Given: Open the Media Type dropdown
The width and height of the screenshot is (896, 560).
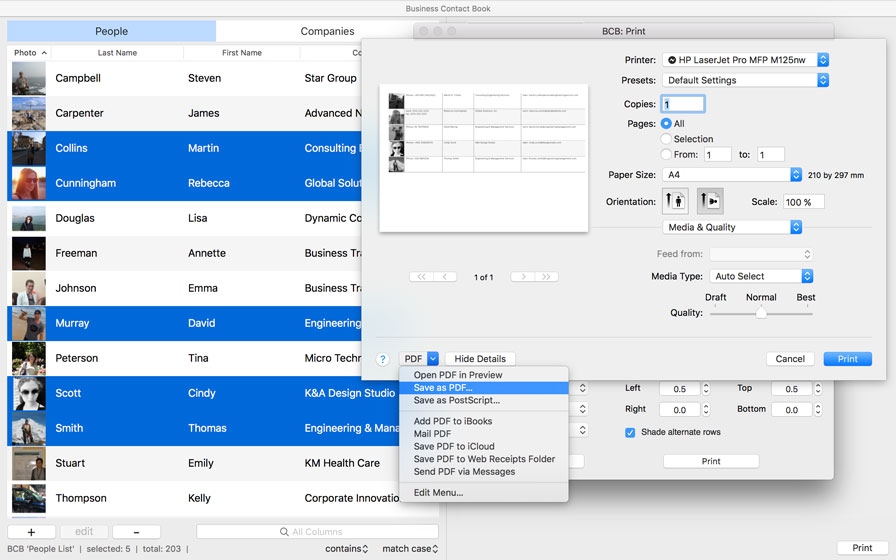Looking at the screenshot, I should [x=761, y=276].
